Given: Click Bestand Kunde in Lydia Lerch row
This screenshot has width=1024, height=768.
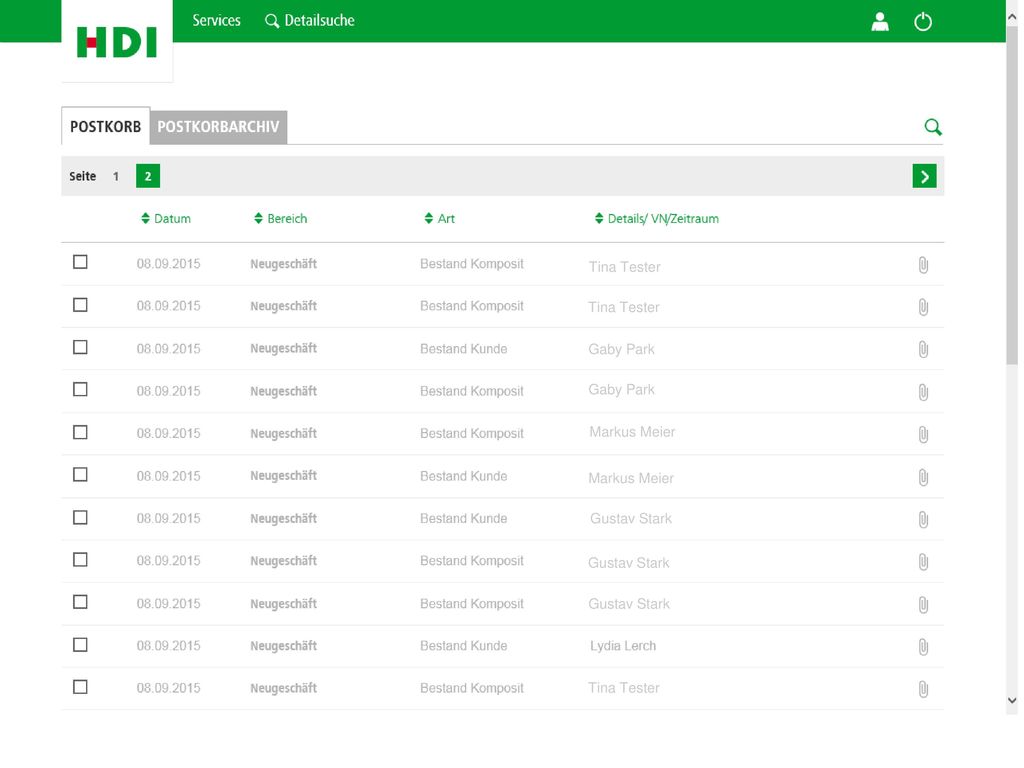Looking at the screenshot, I should click(x=464, y=646).
